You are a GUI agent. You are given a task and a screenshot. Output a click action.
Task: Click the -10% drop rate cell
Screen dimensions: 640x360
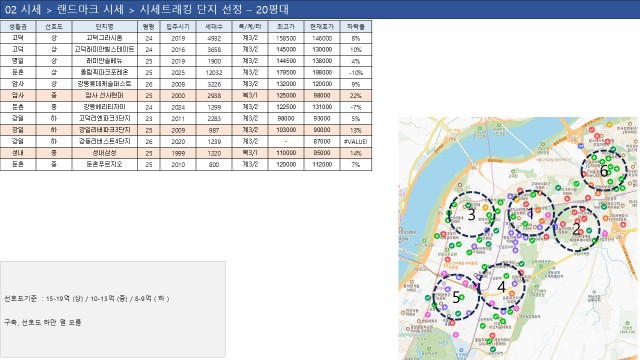click(356, 72)
